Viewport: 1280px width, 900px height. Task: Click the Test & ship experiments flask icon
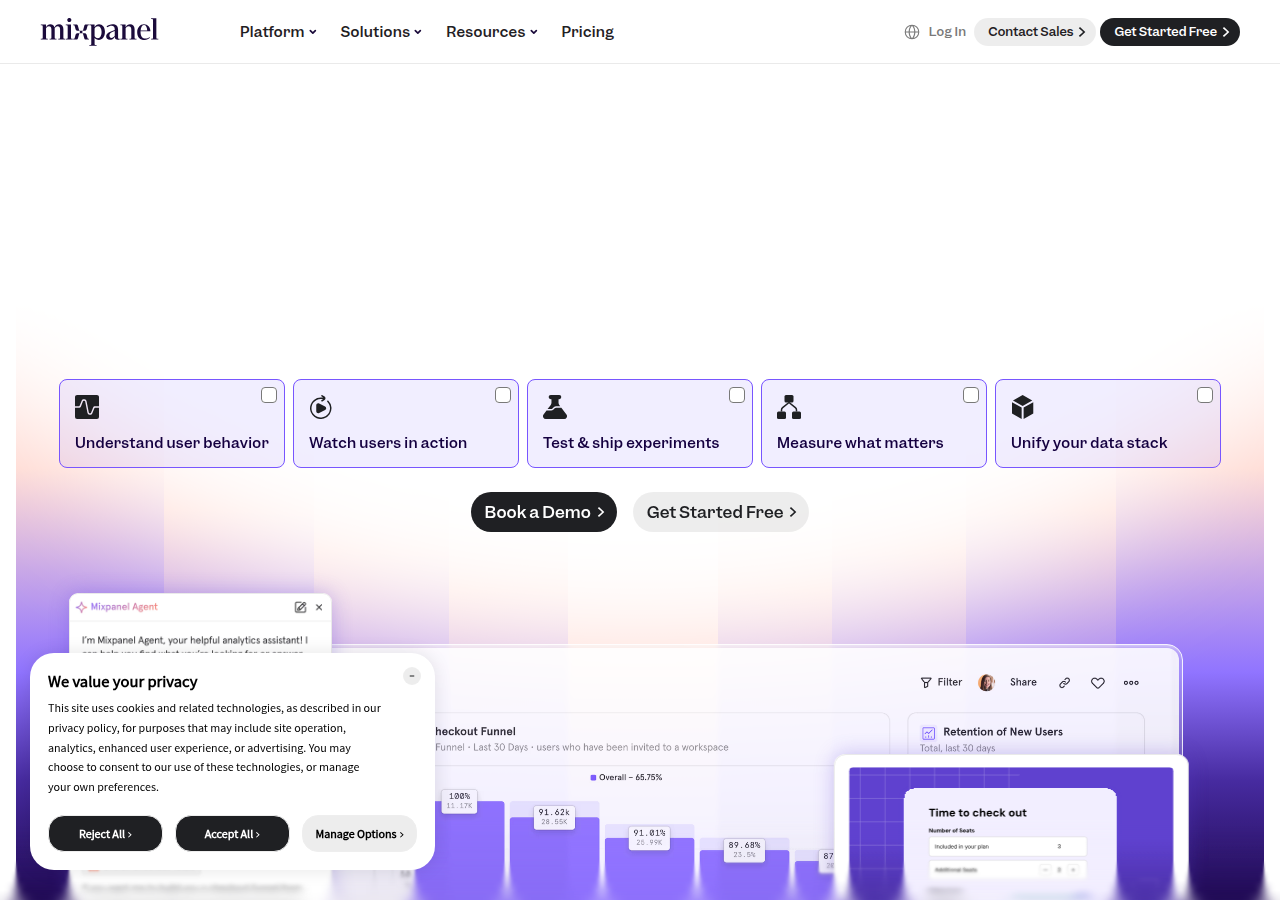point(555,407)
